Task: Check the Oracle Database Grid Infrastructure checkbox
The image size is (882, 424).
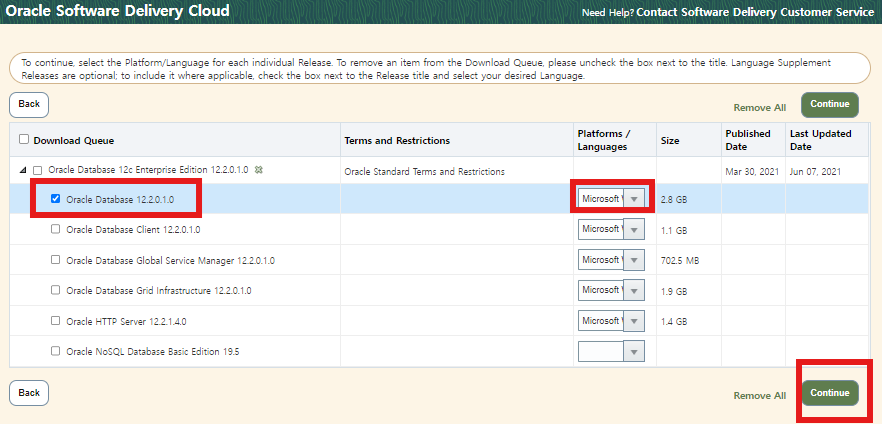Action: 55,290
